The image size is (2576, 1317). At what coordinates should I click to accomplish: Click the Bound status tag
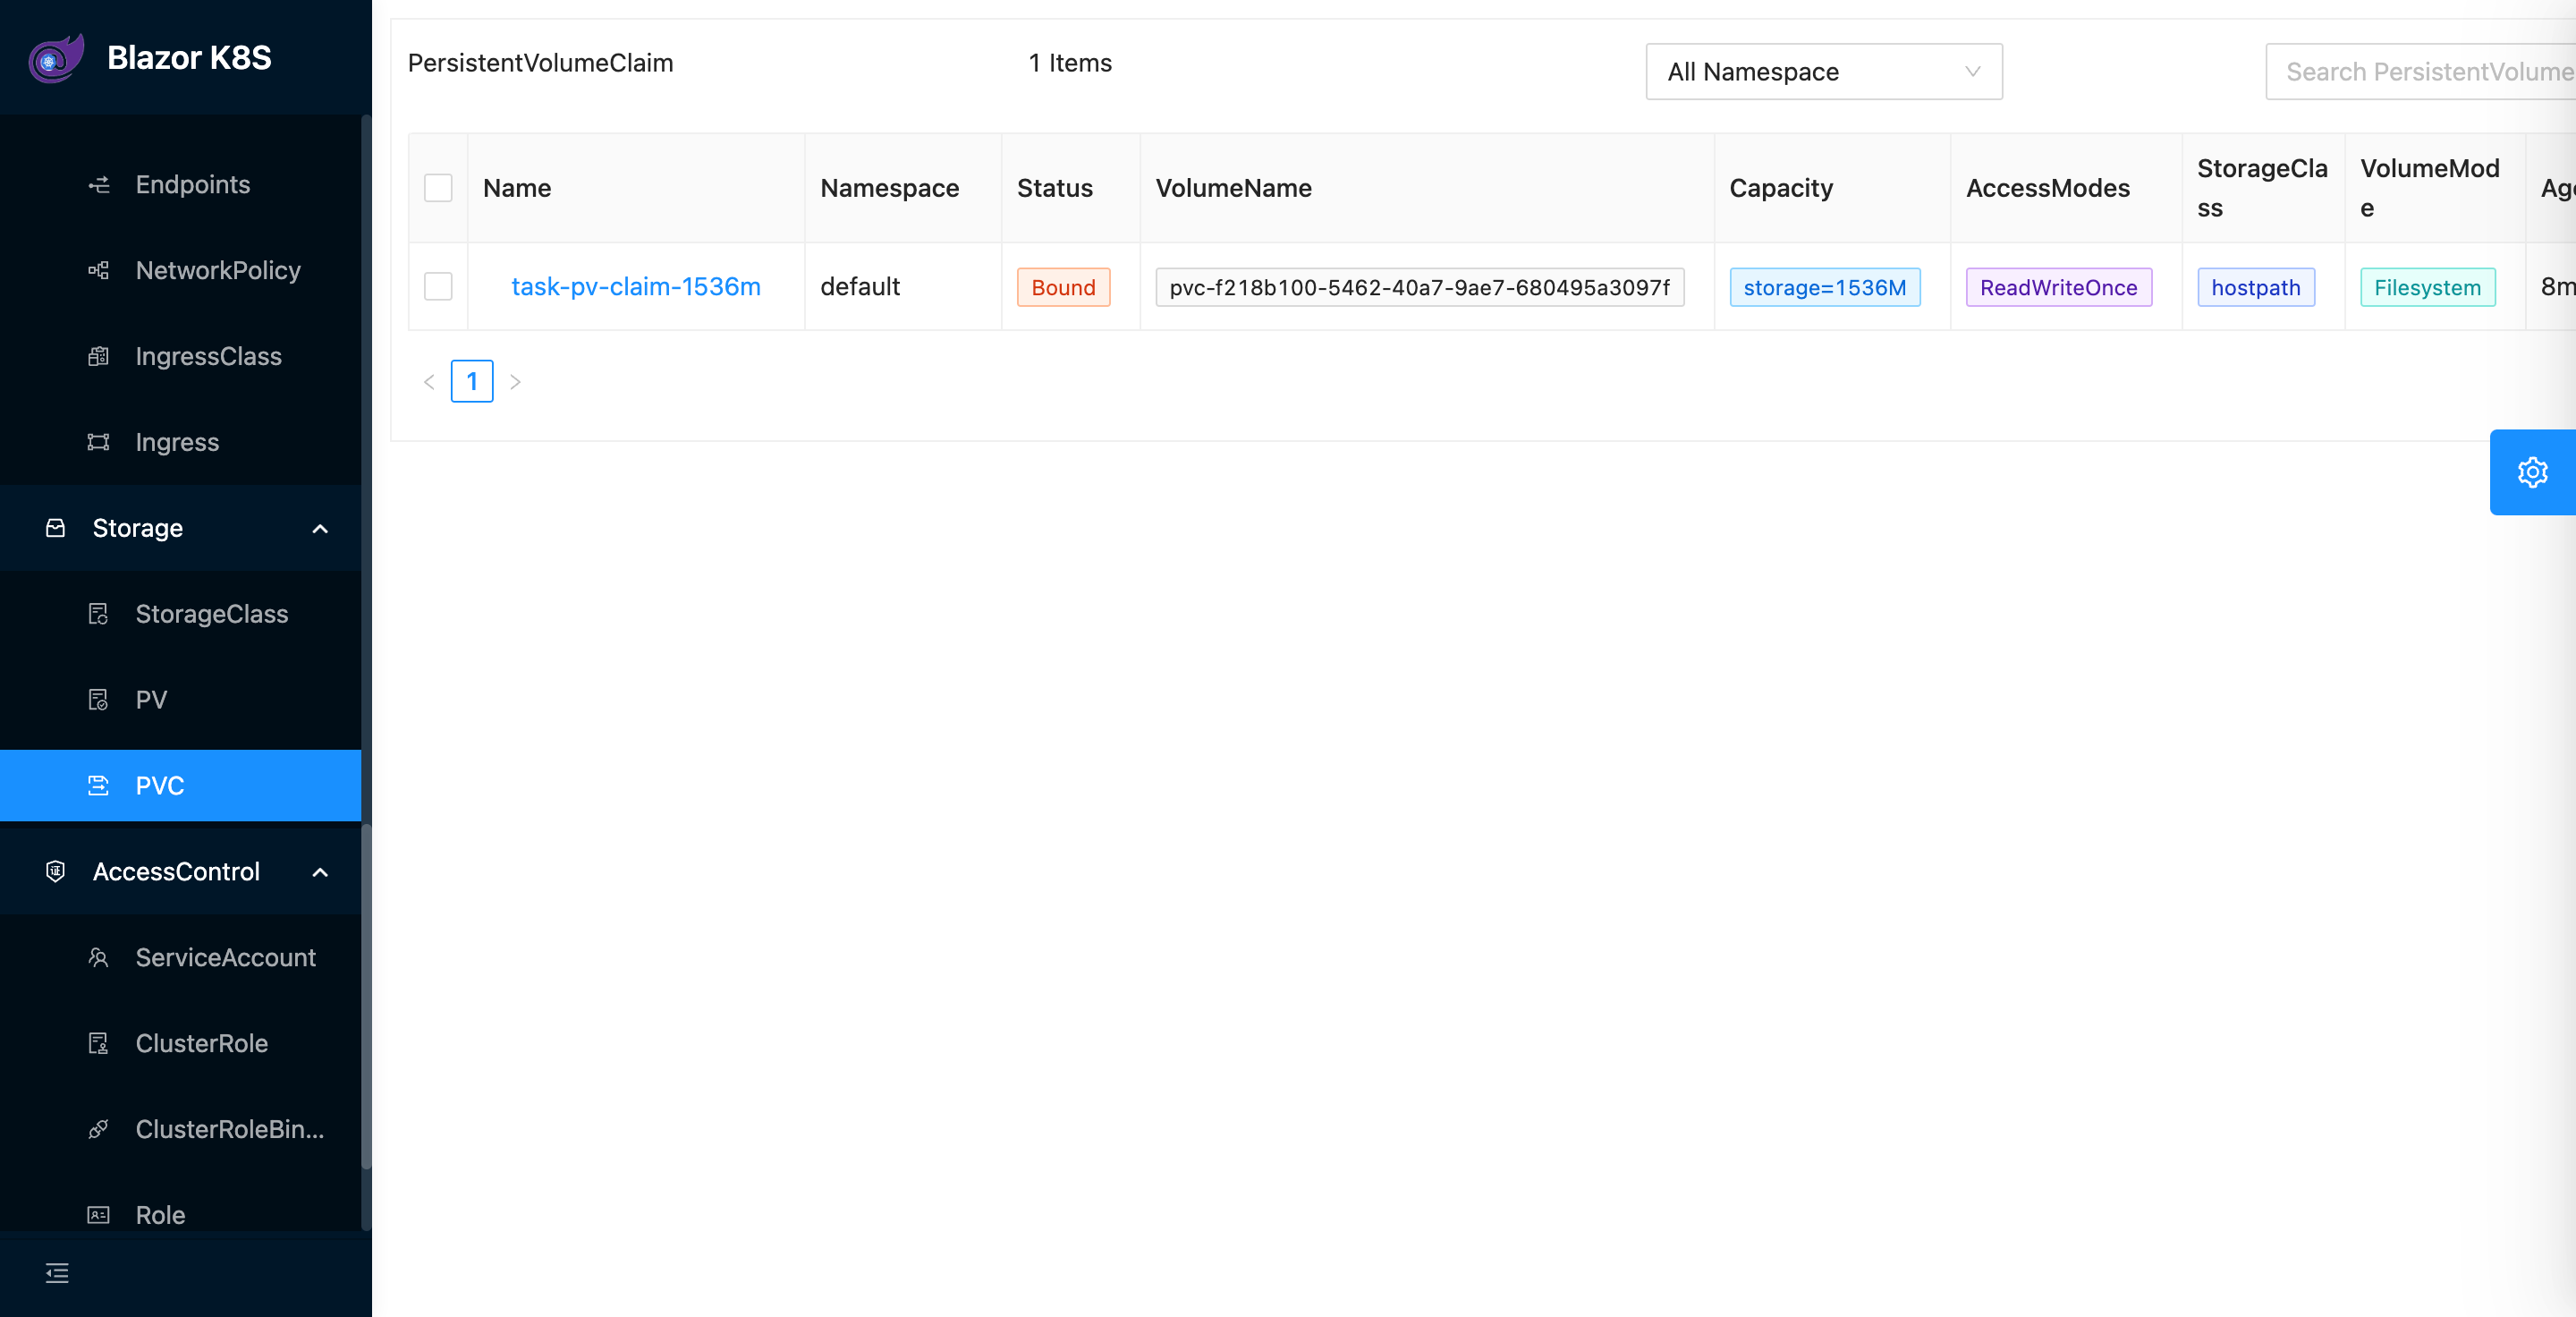point(1063,288)
